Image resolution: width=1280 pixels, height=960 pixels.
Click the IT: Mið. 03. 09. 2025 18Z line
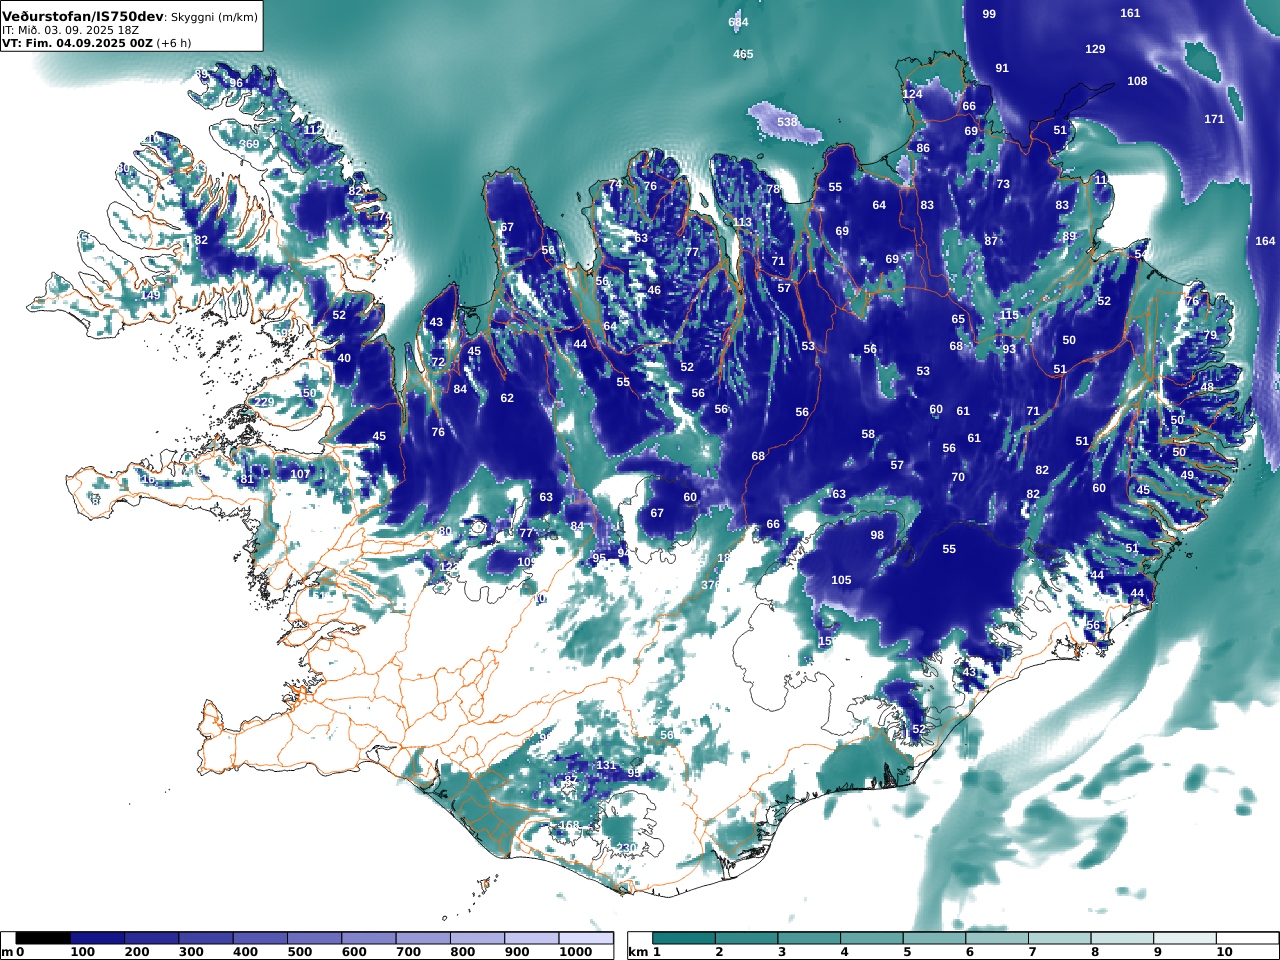pyautogui.click(x=71, y=31)
